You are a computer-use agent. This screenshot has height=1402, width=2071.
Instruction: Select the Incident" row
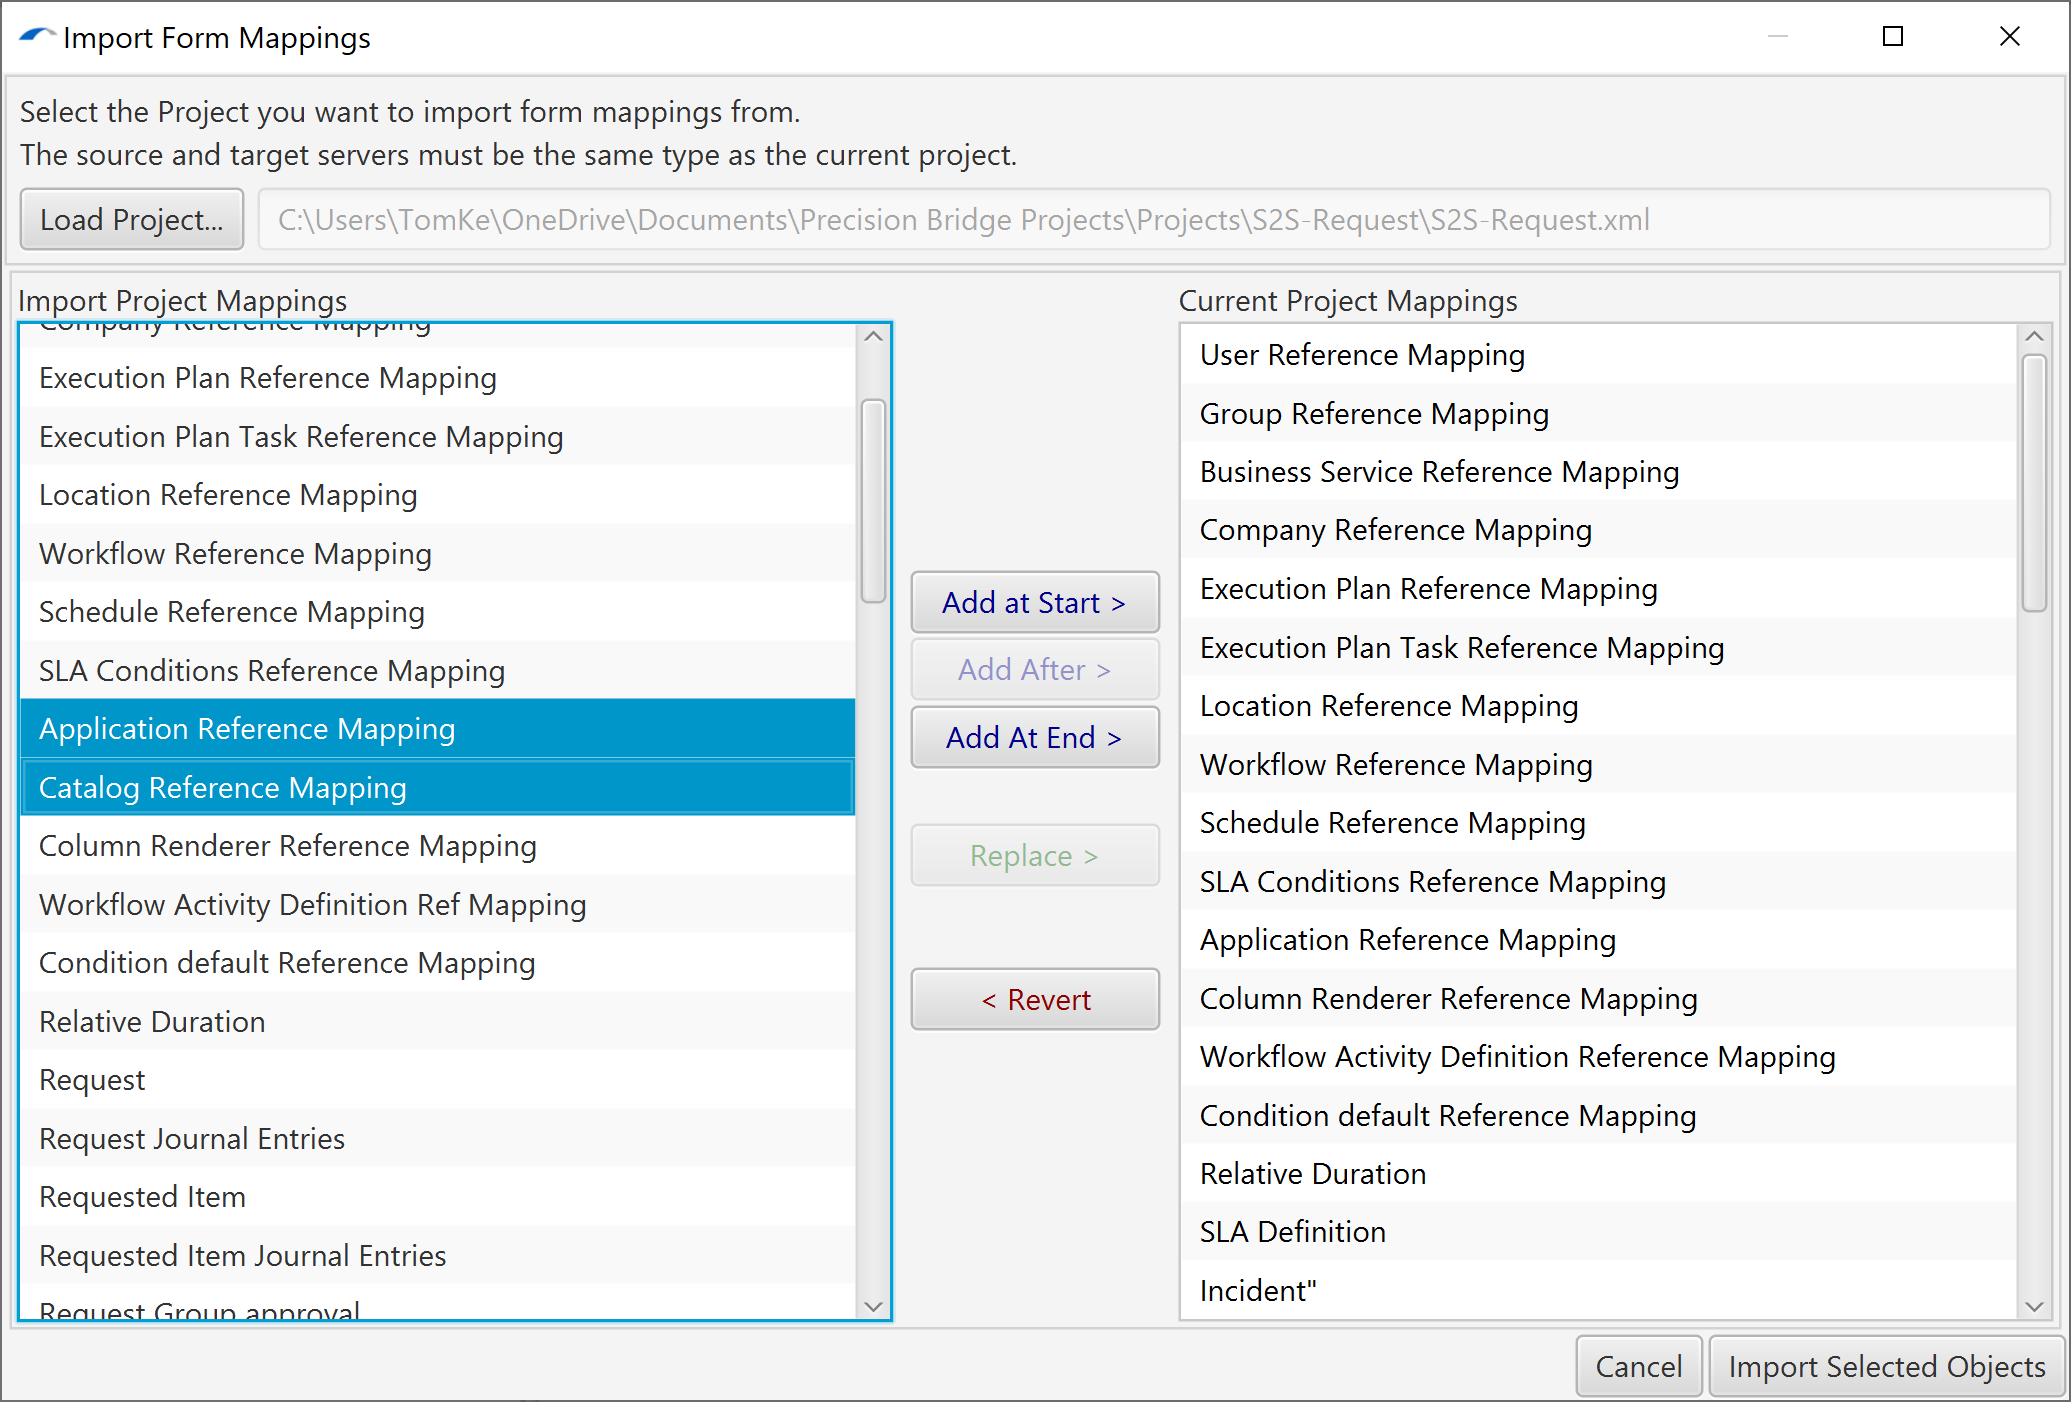pos(1599,1291)
